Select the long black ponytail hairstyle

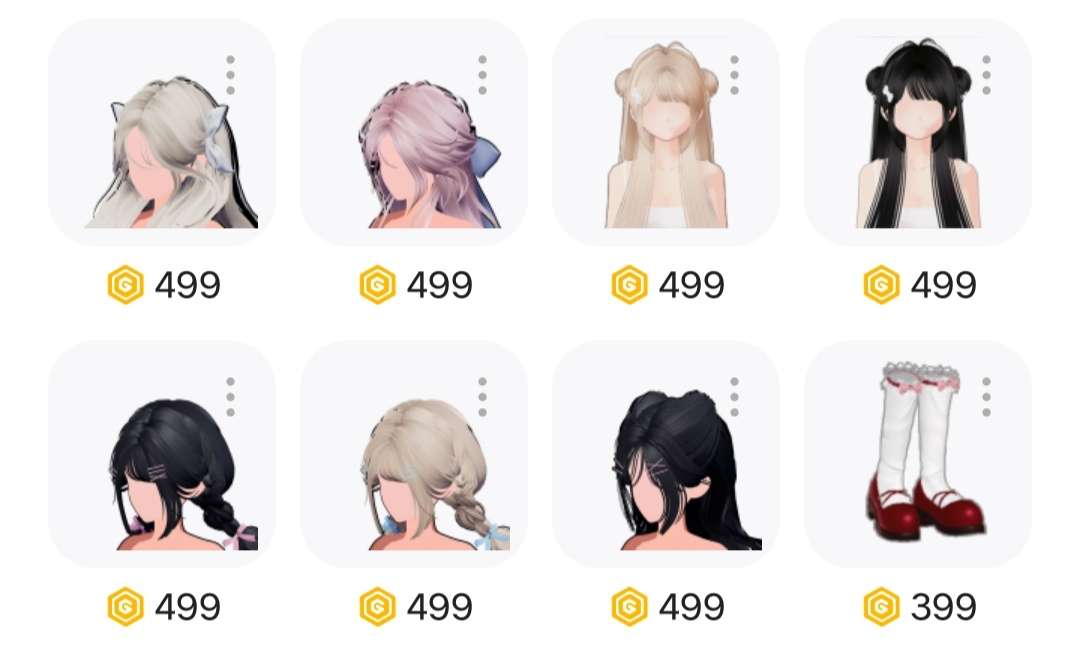pos(666,454)
